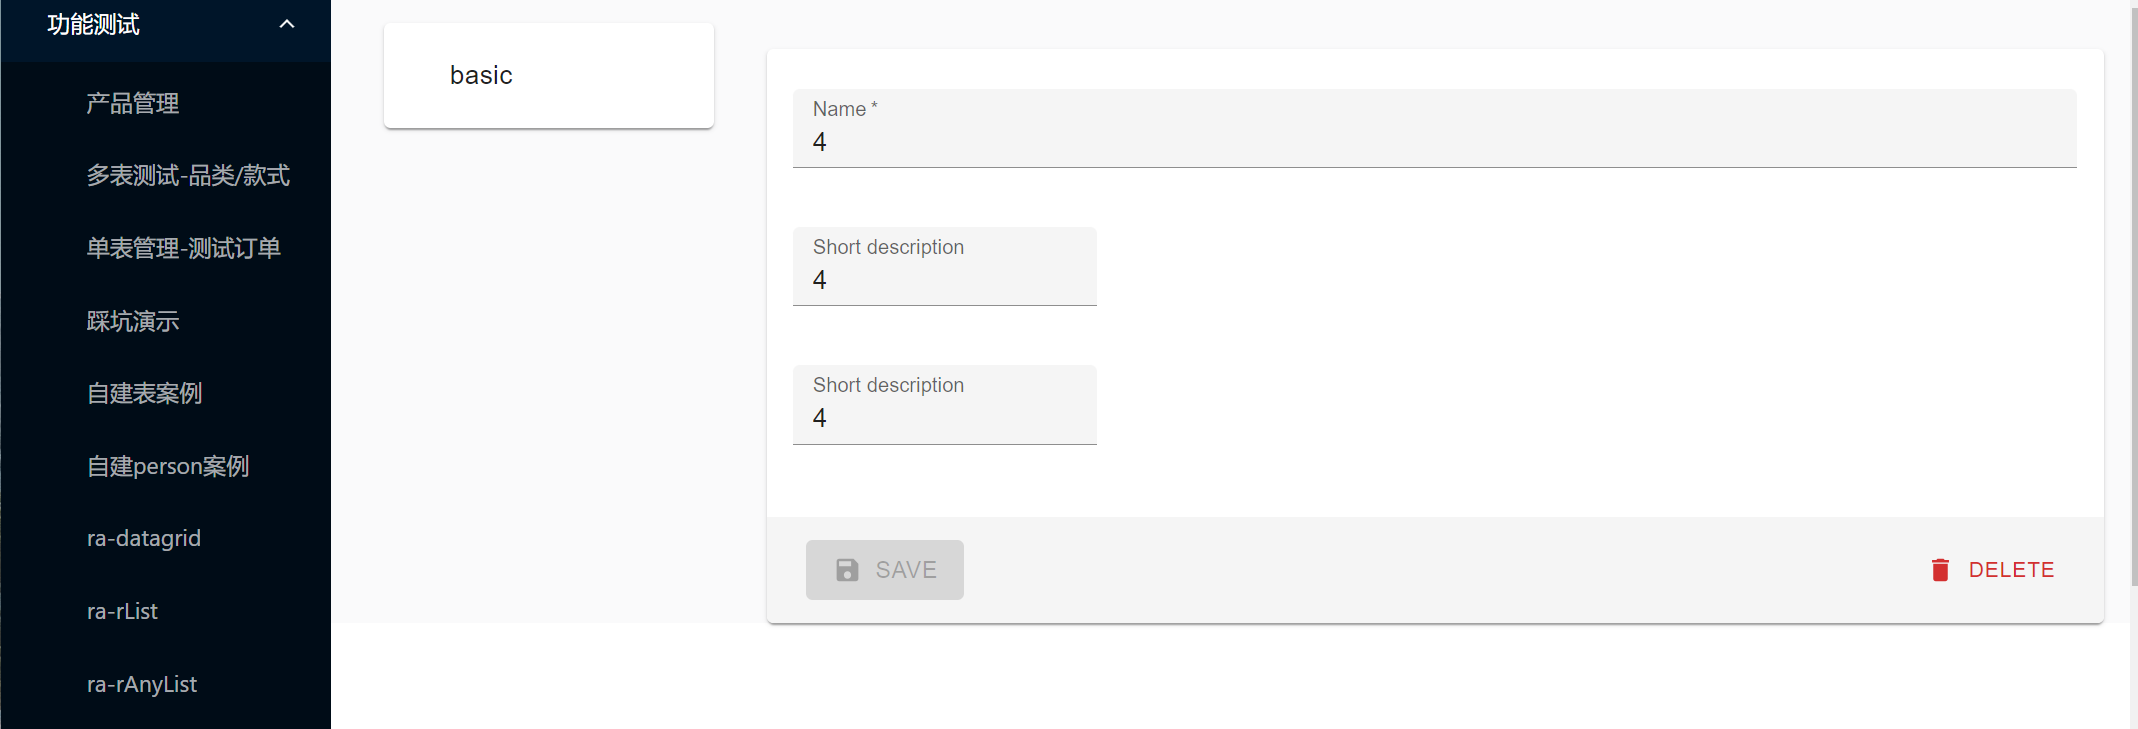The height and width of the screenshot is (729, 2138).
Task: Click inside the Name input field
Action: pyautogui.click(x=1430, y=141)
